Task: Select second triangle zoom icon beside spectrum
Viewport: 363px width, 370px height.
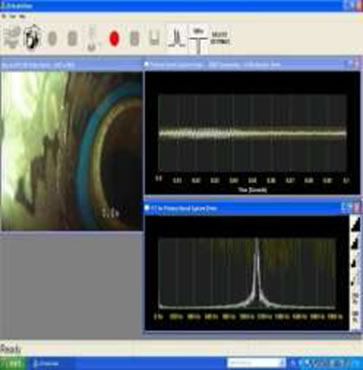Action: 355,244
